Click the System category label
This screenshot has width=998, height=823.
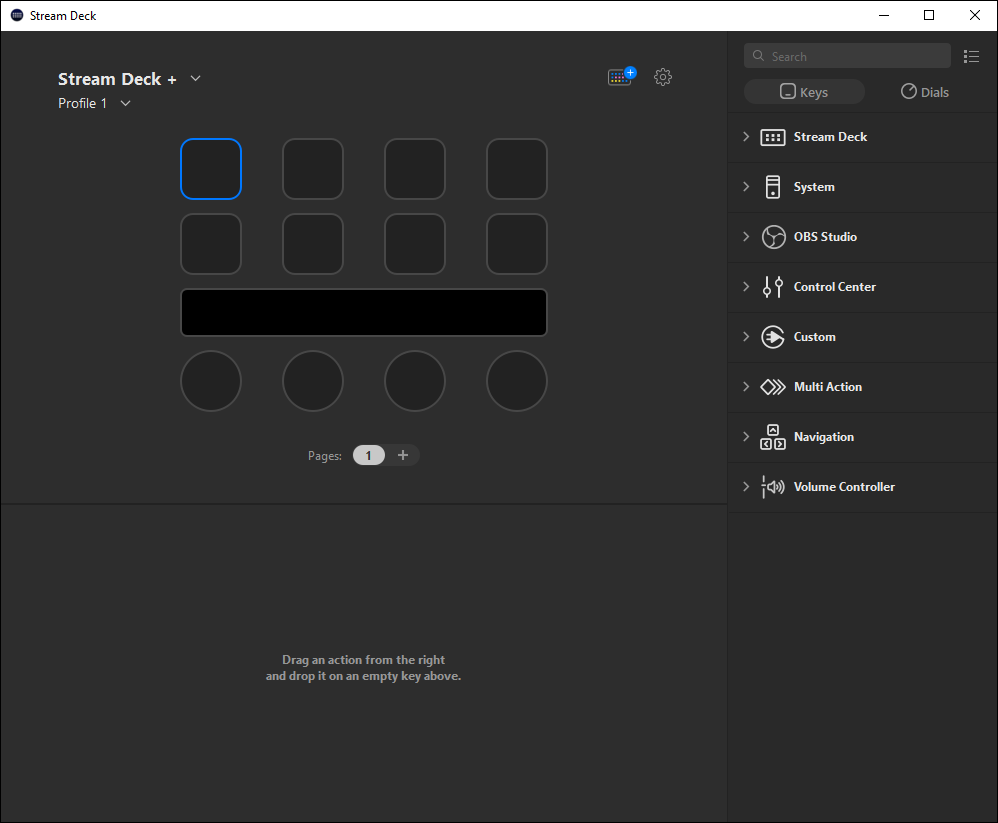814,187
